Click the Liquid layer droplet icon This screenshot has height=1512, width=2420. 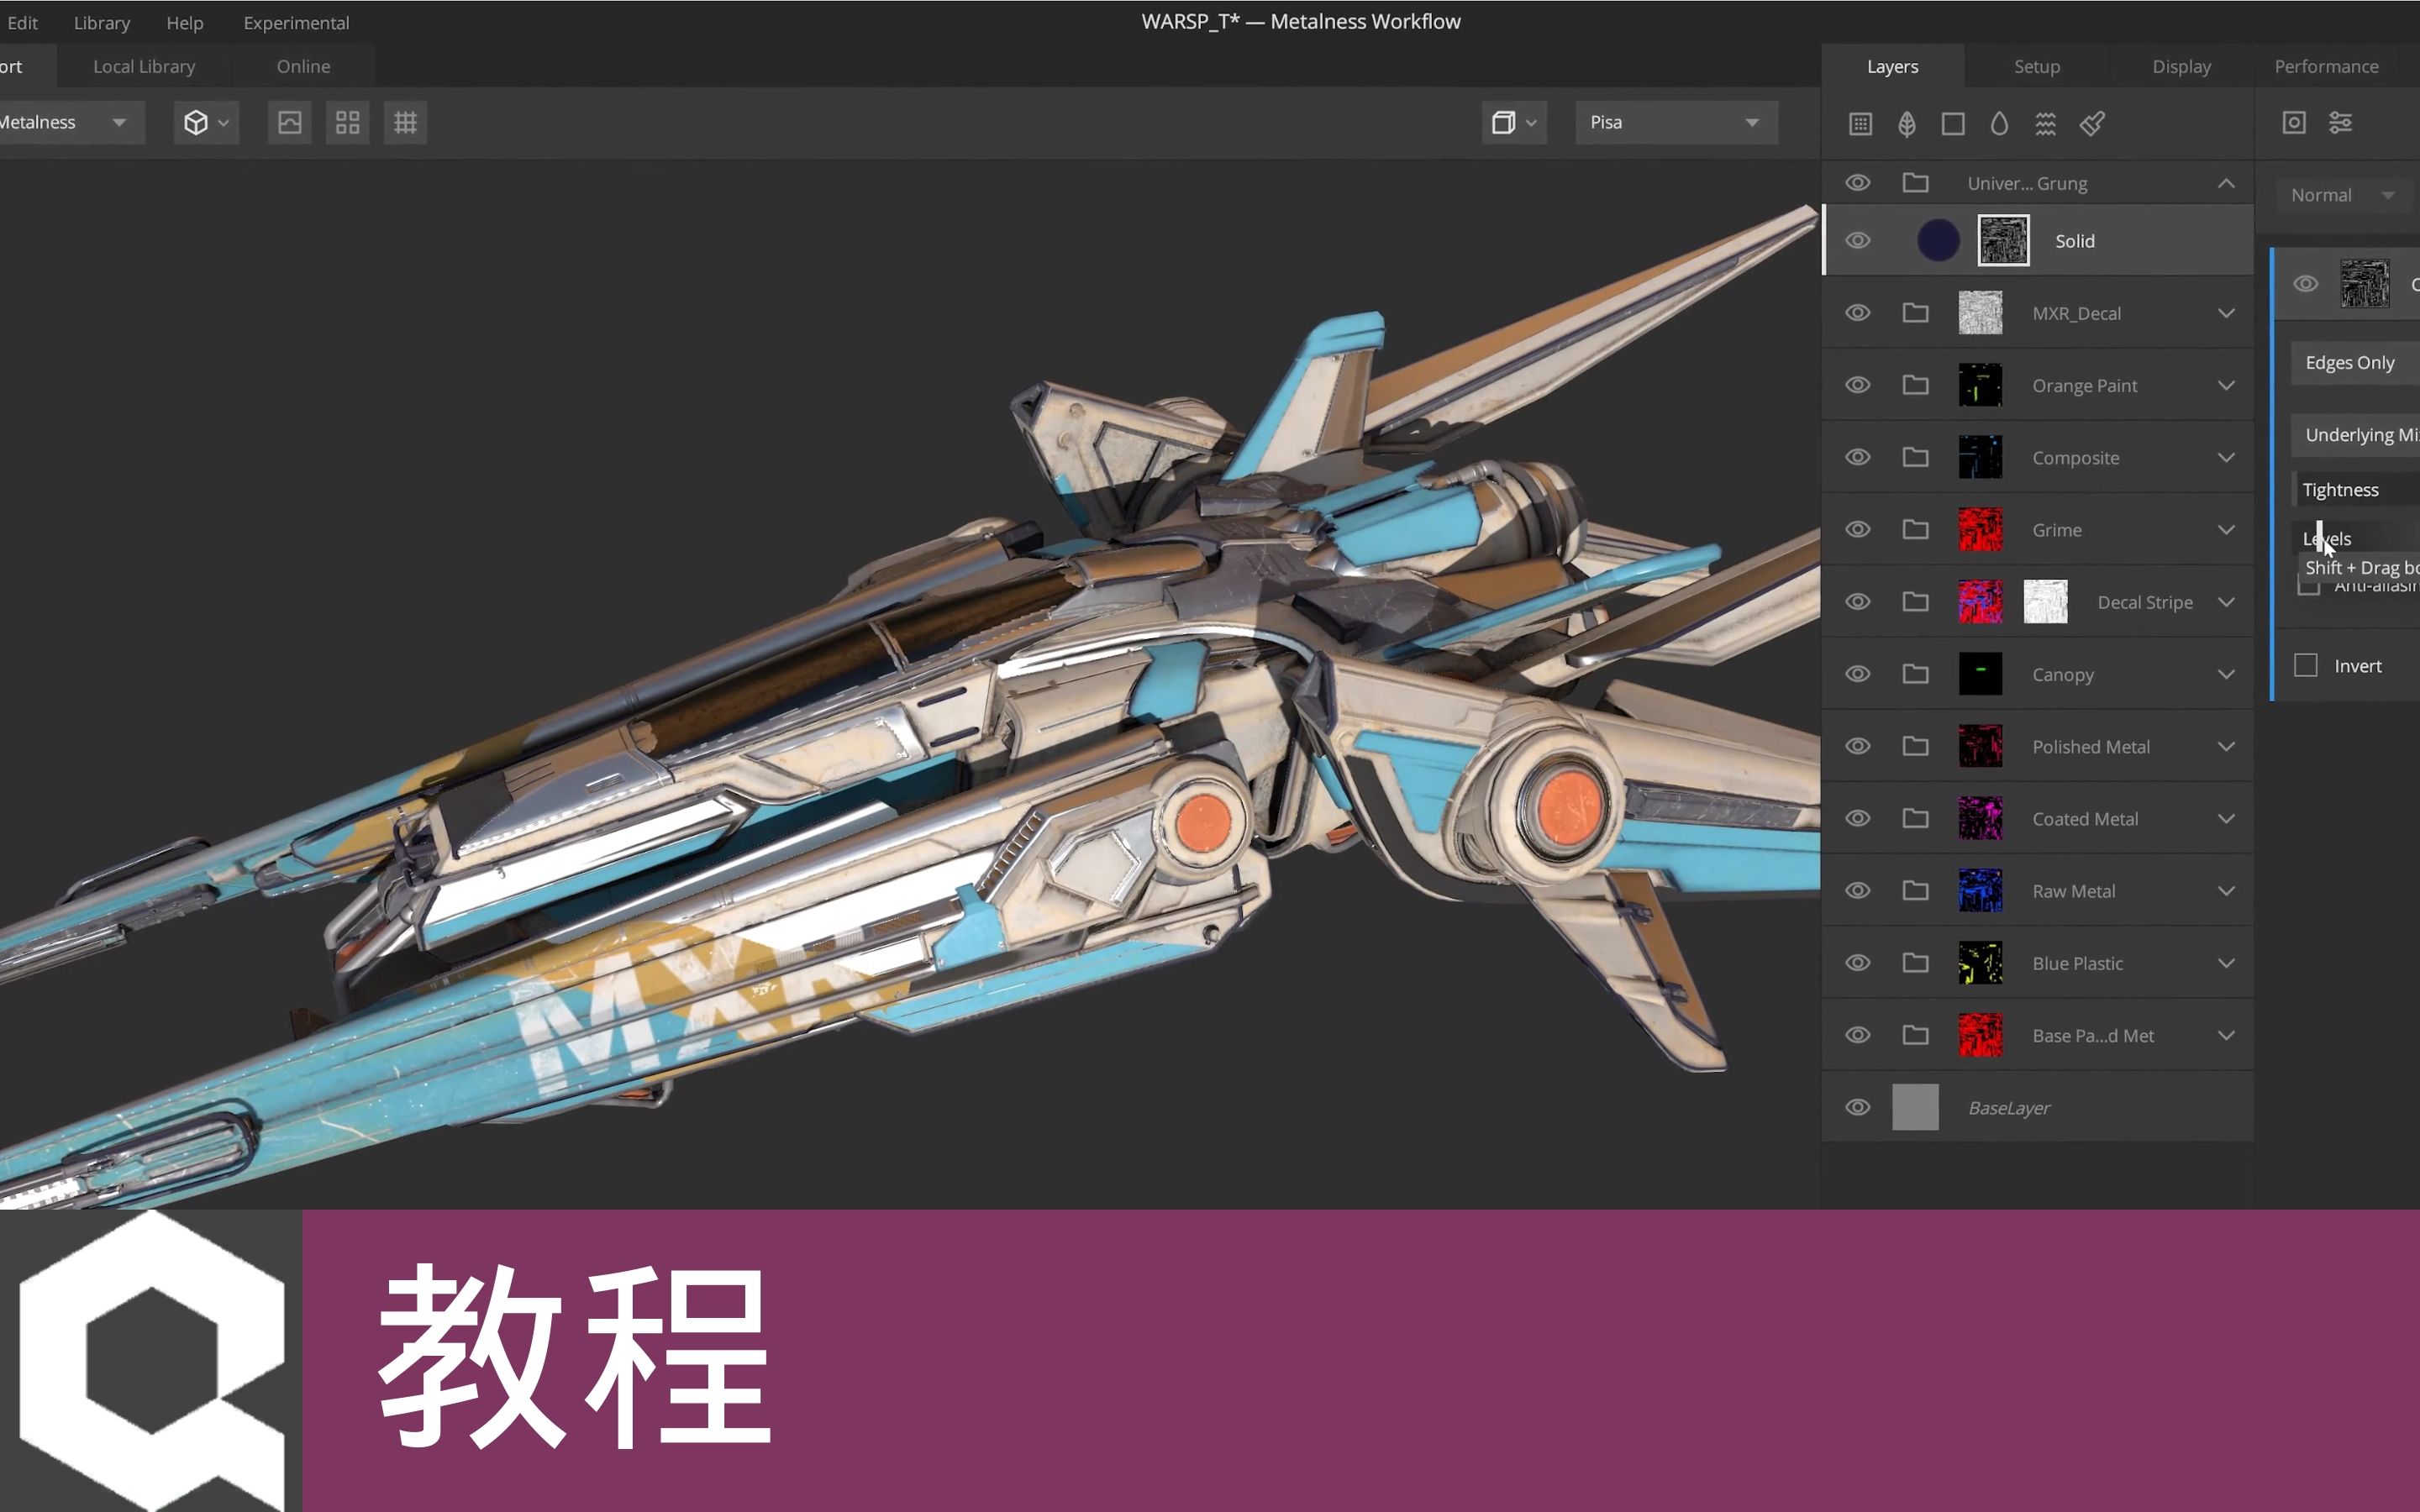1999,123
